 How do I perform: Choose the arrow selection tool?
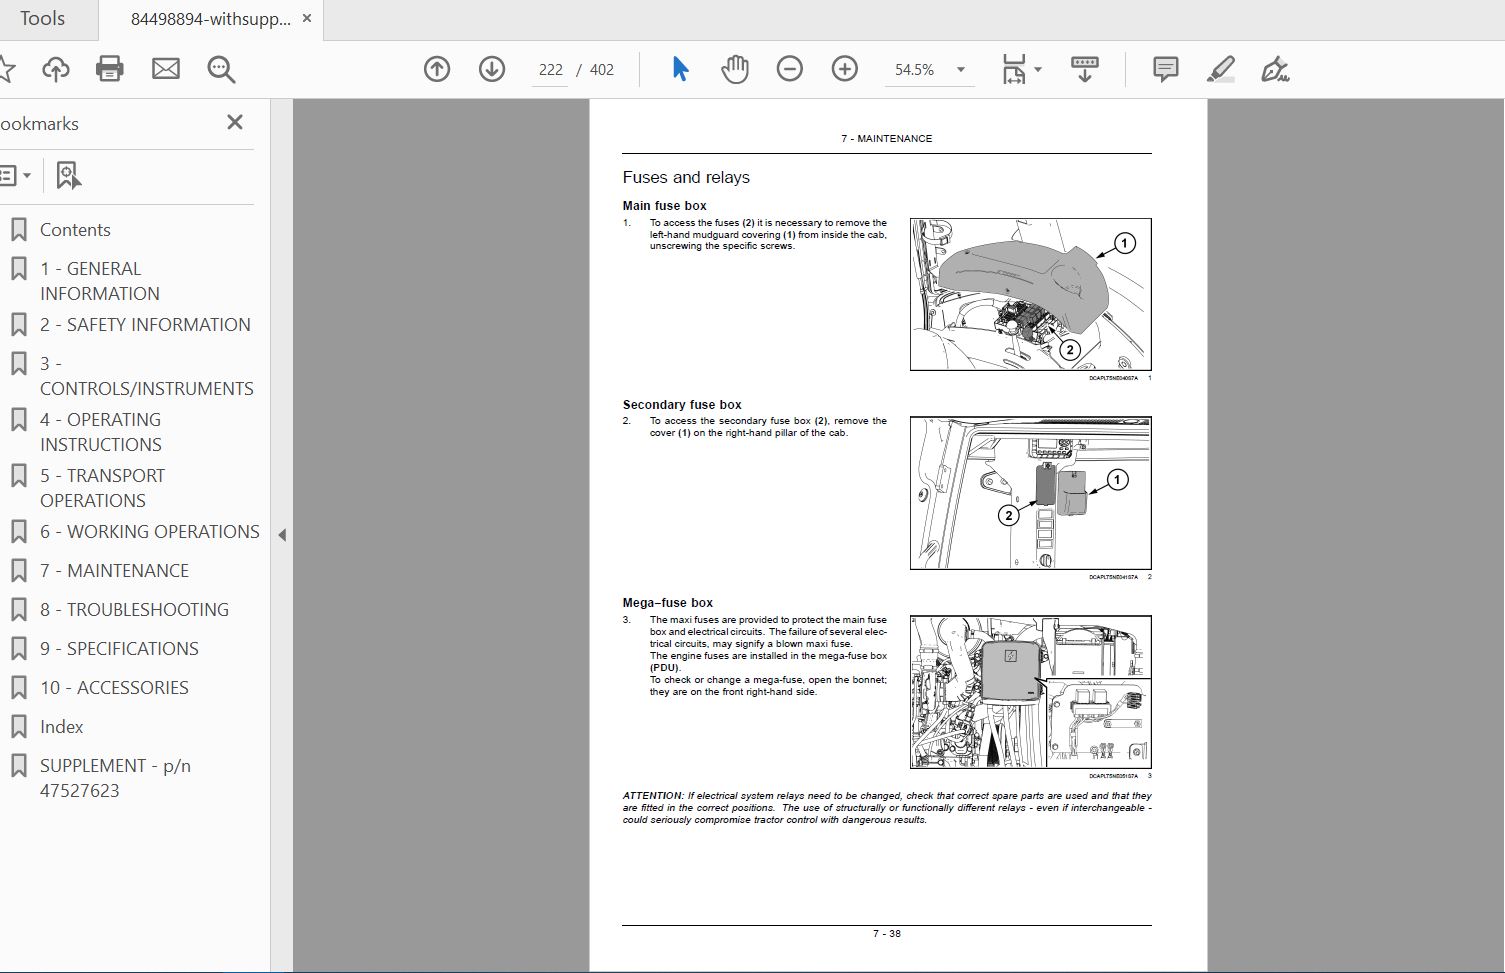681,69
